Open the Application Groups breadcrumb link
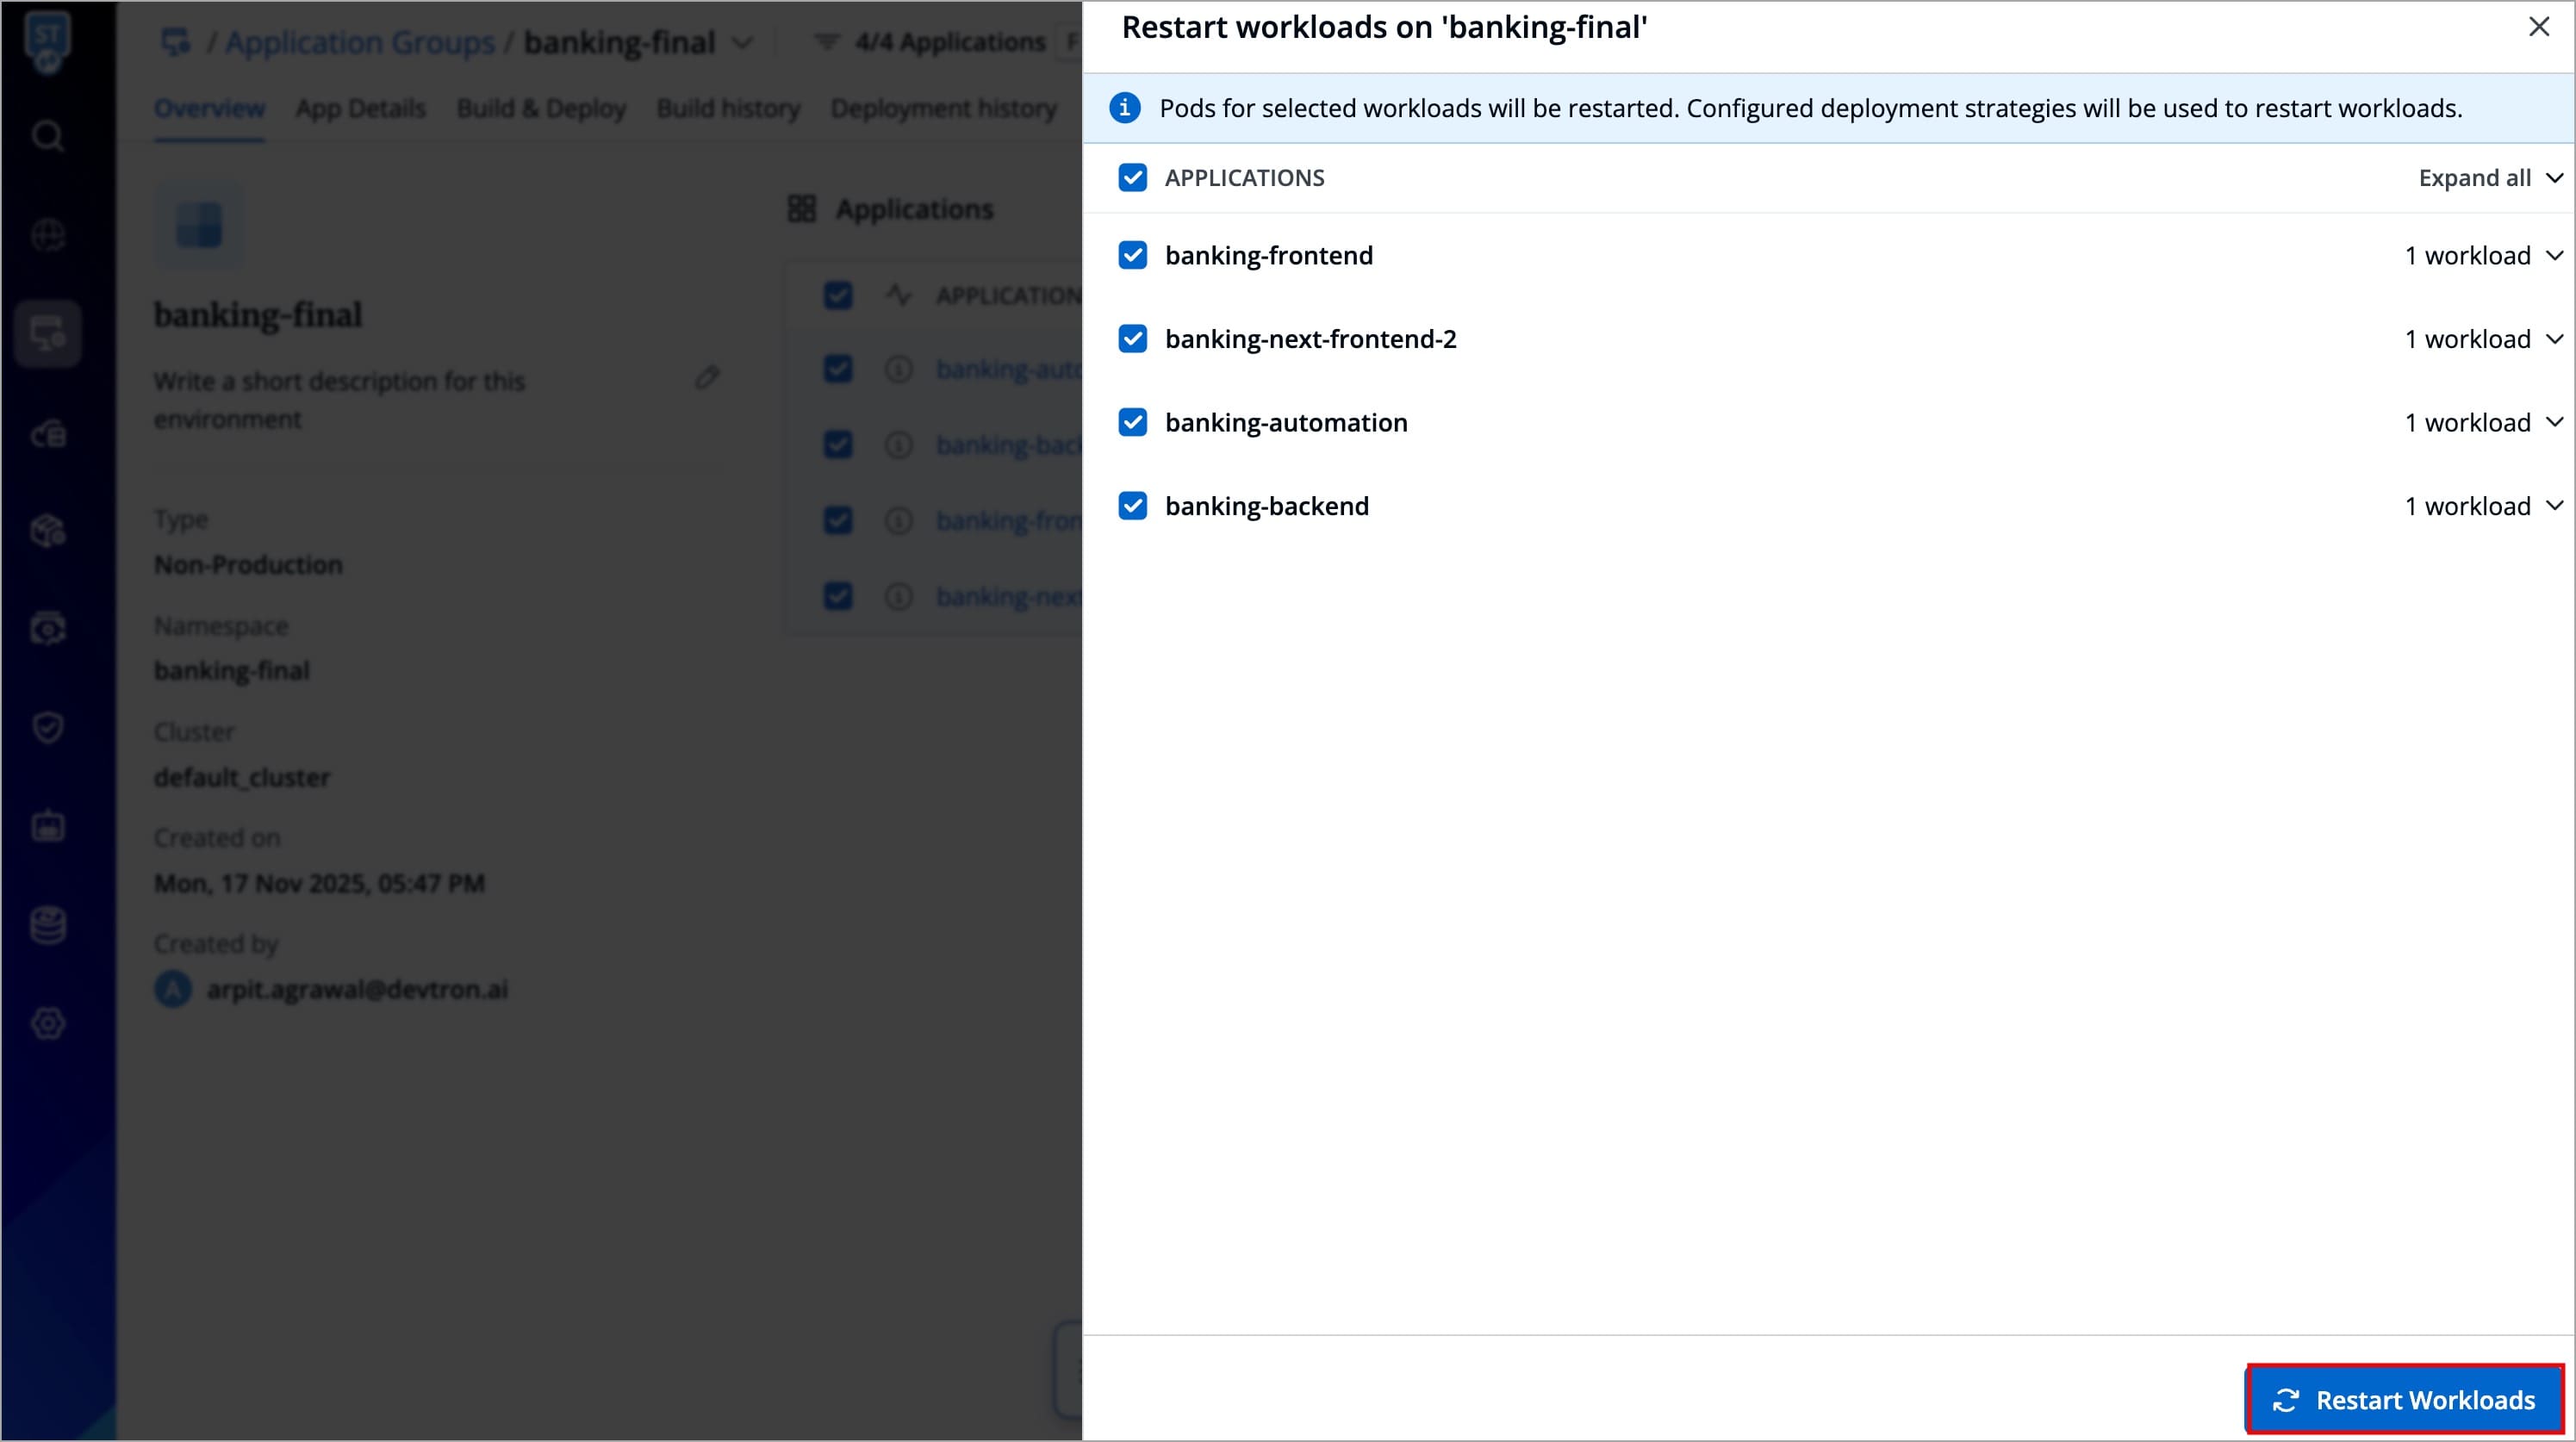The height and width of the screenshot is (1442, 2576). coord(359,42)
